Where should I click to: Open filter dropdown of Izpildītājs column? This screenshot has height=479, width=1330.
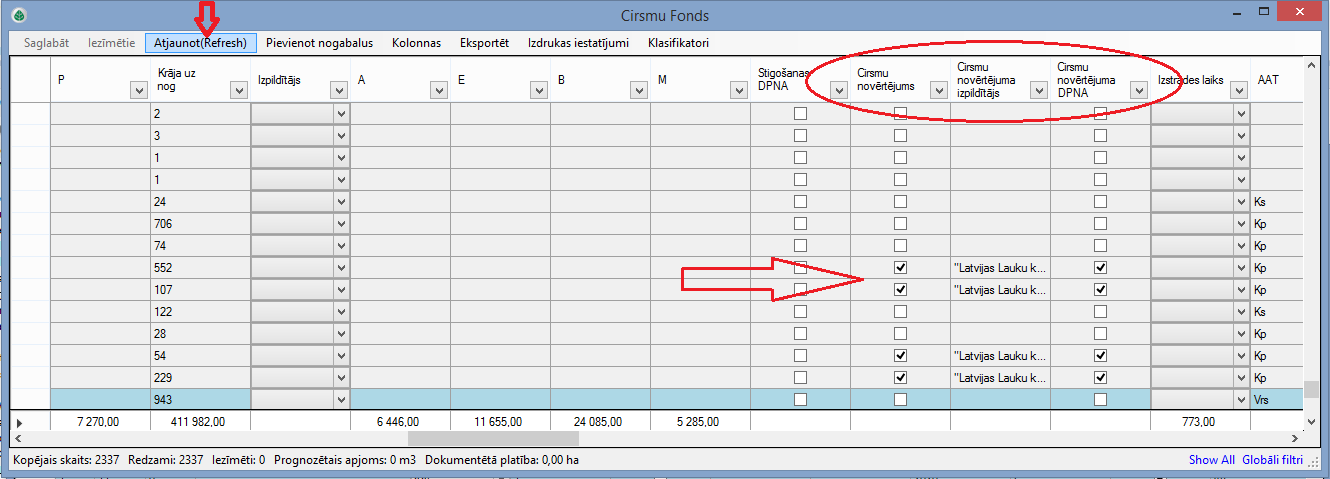339,90
